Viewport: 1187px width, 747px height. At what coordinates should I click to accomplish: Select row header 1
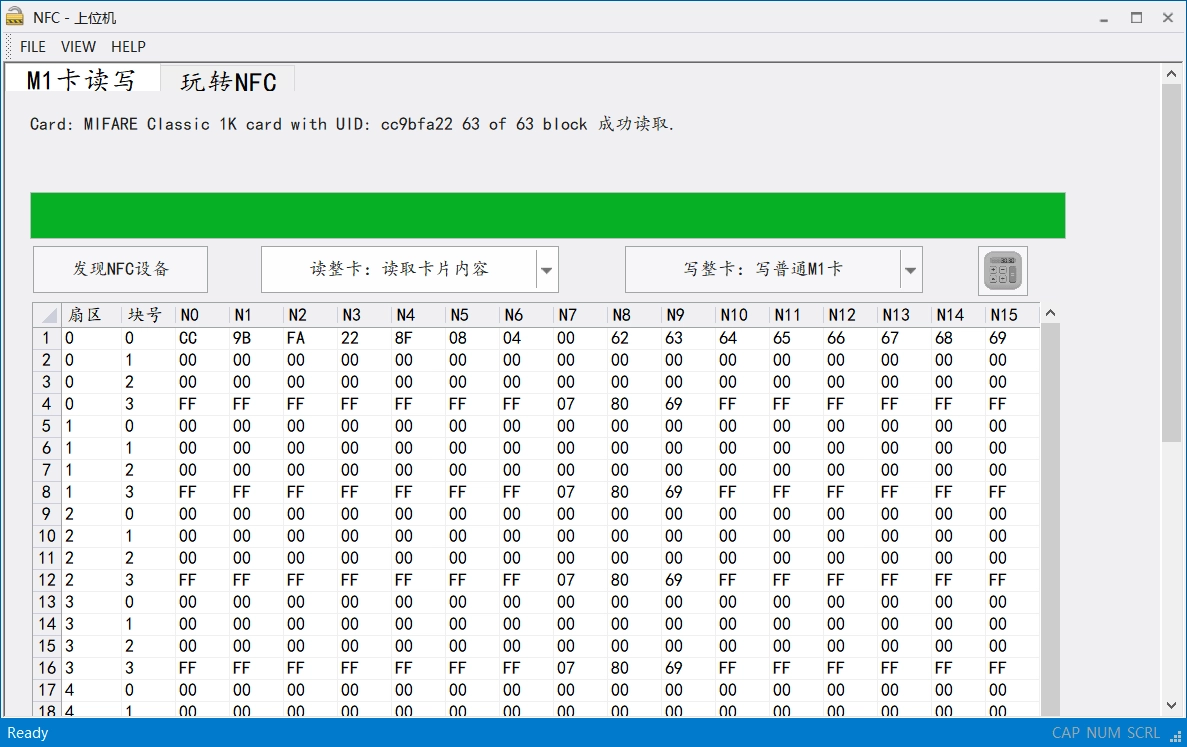point(47,338)
